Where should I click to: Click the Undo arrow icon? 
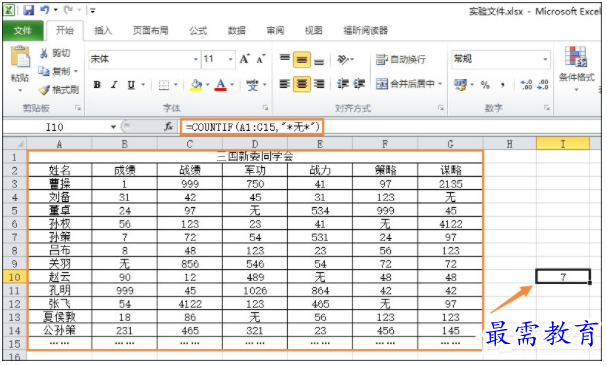pos(45,10)
